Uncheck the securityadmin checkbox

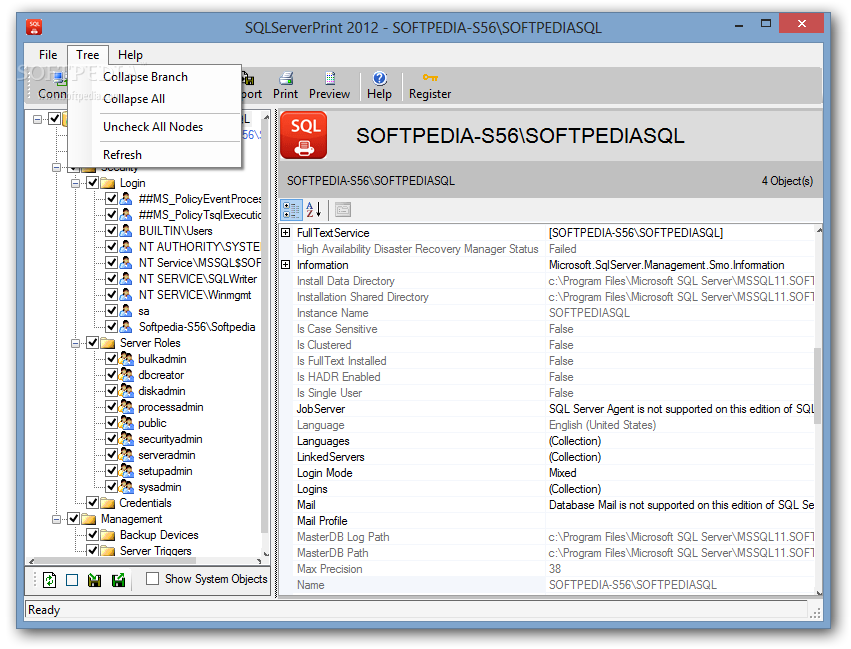(x=111, y=439)
